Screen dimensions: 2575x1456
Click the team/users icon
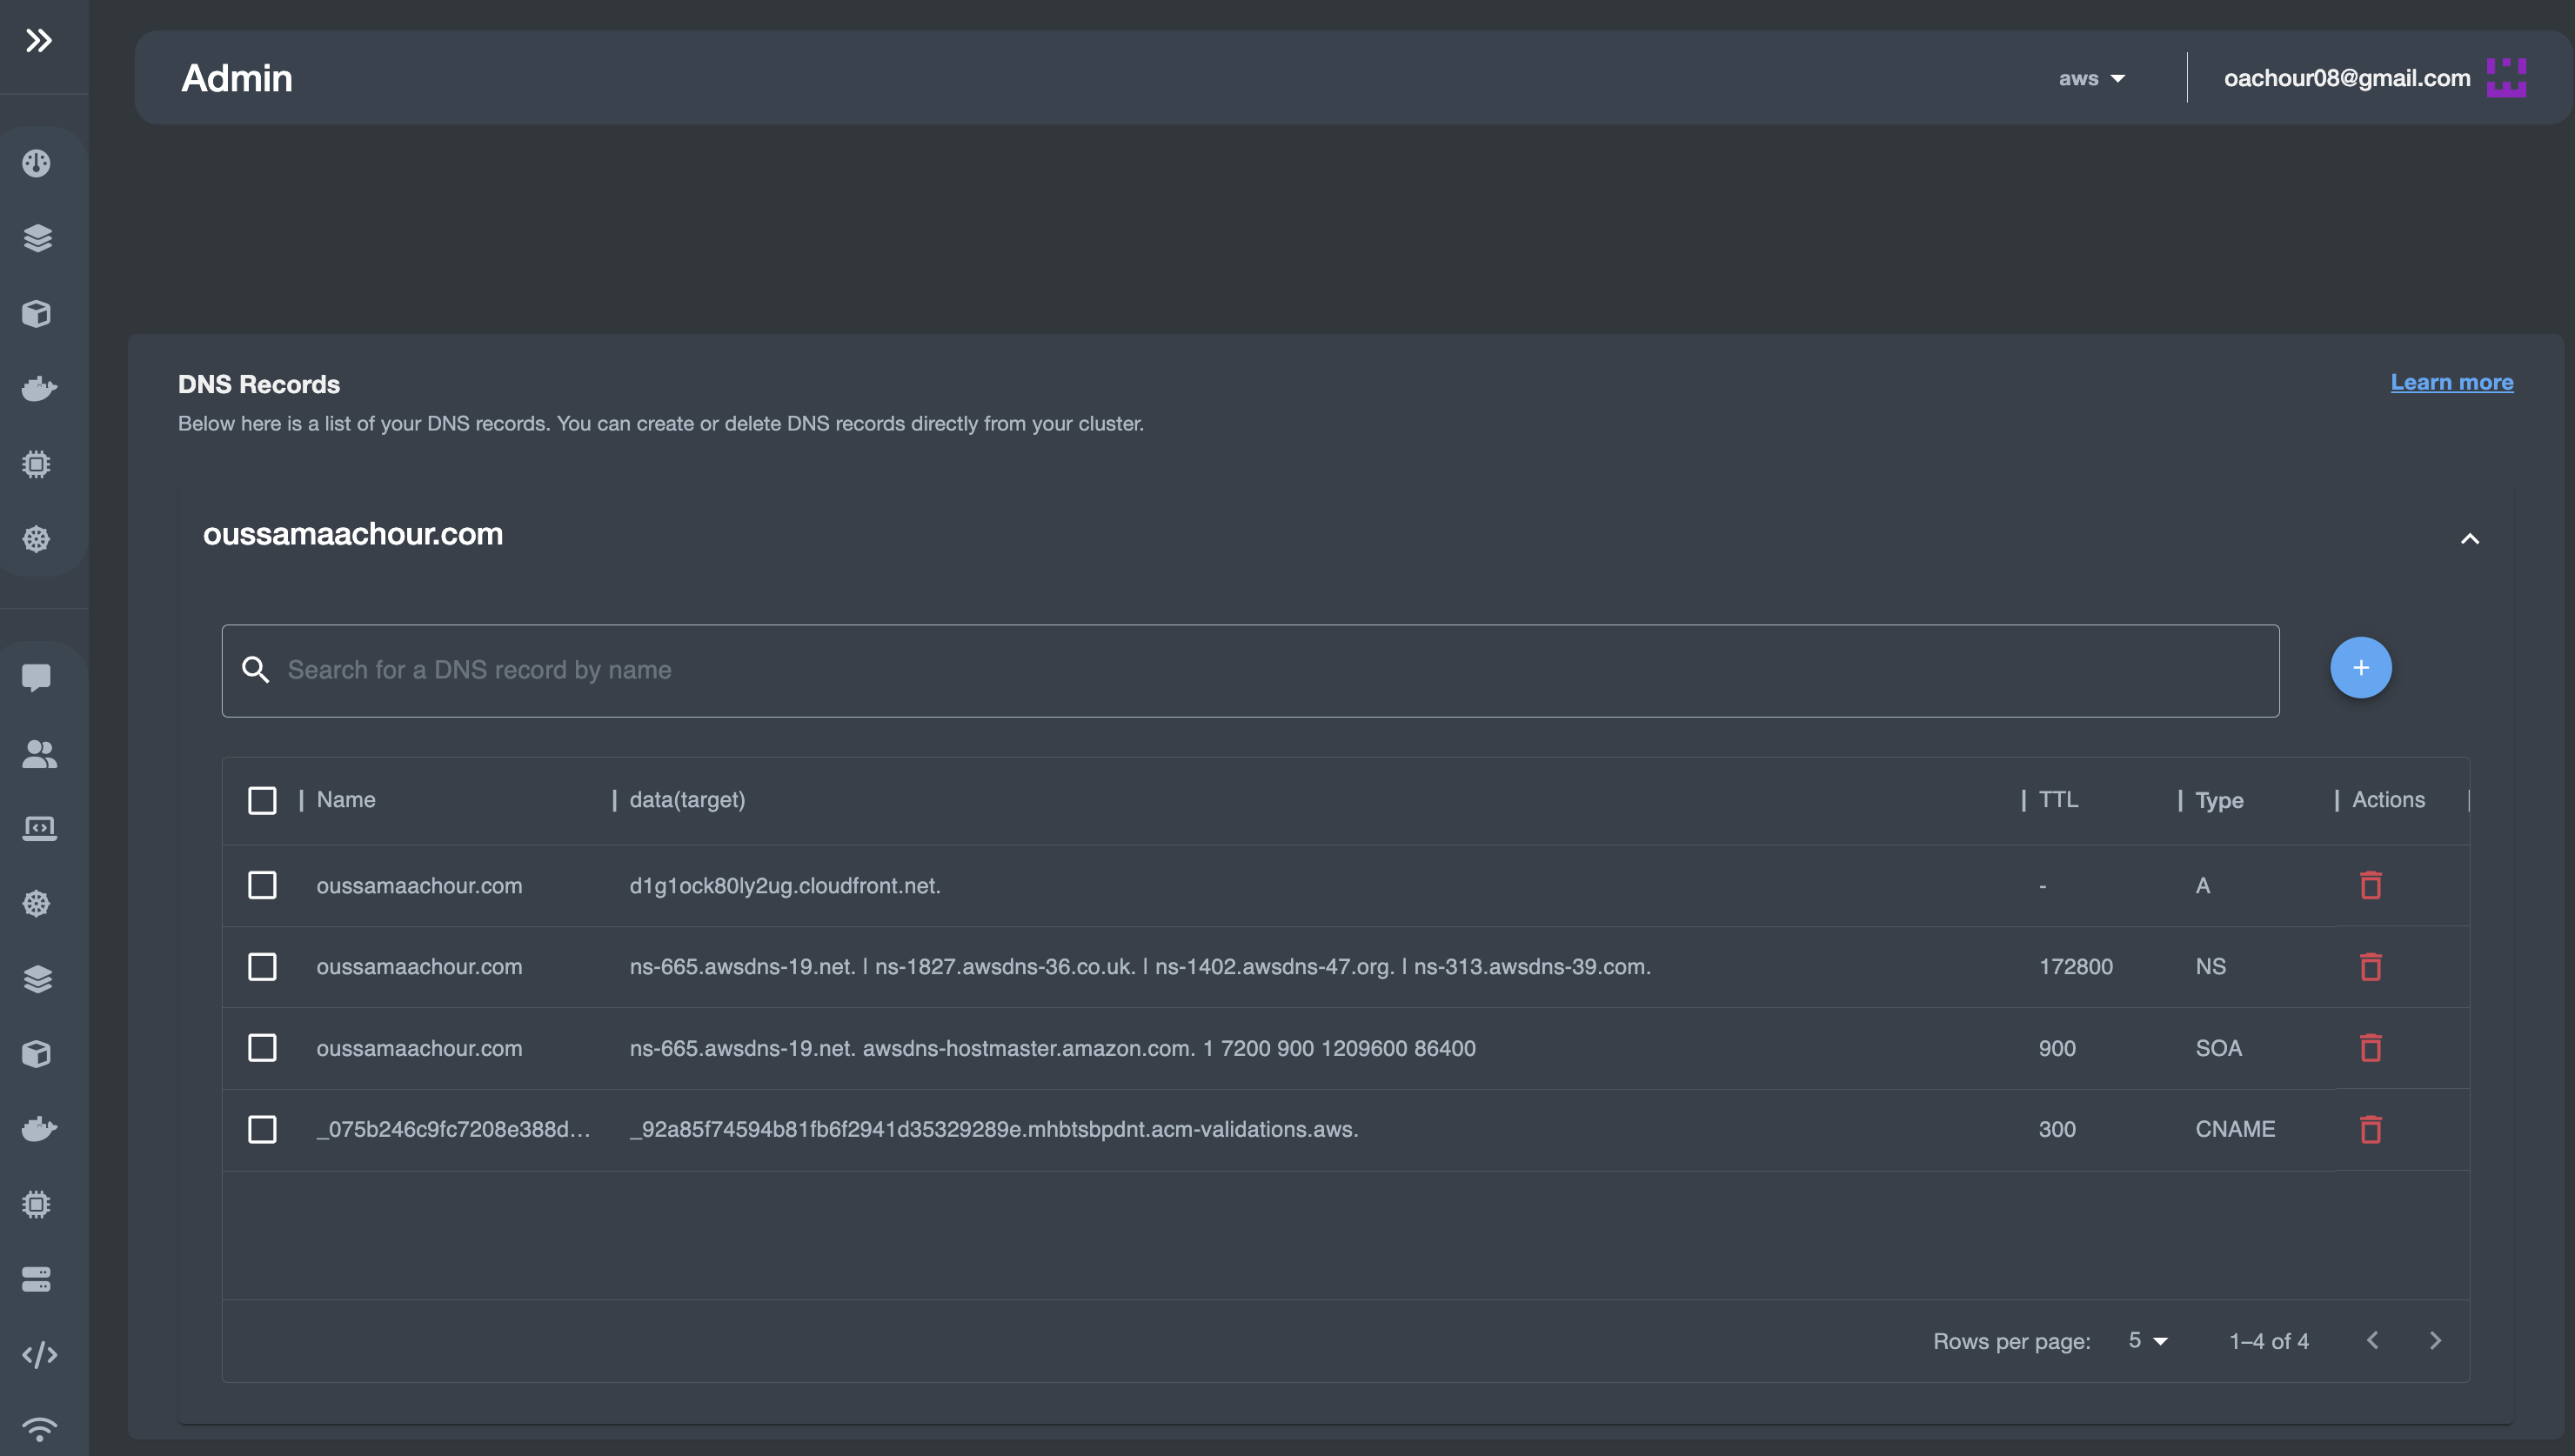point(39,751)
